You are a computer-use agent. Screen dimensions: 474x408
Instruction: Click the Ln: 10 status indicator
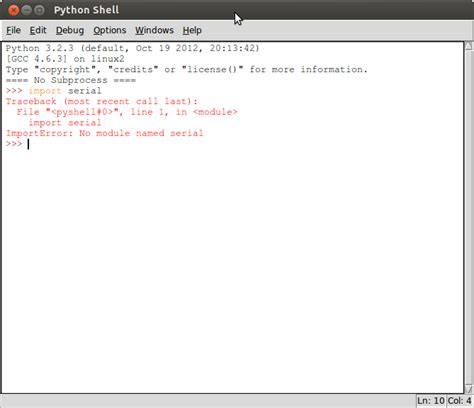(x=431, y=401)
